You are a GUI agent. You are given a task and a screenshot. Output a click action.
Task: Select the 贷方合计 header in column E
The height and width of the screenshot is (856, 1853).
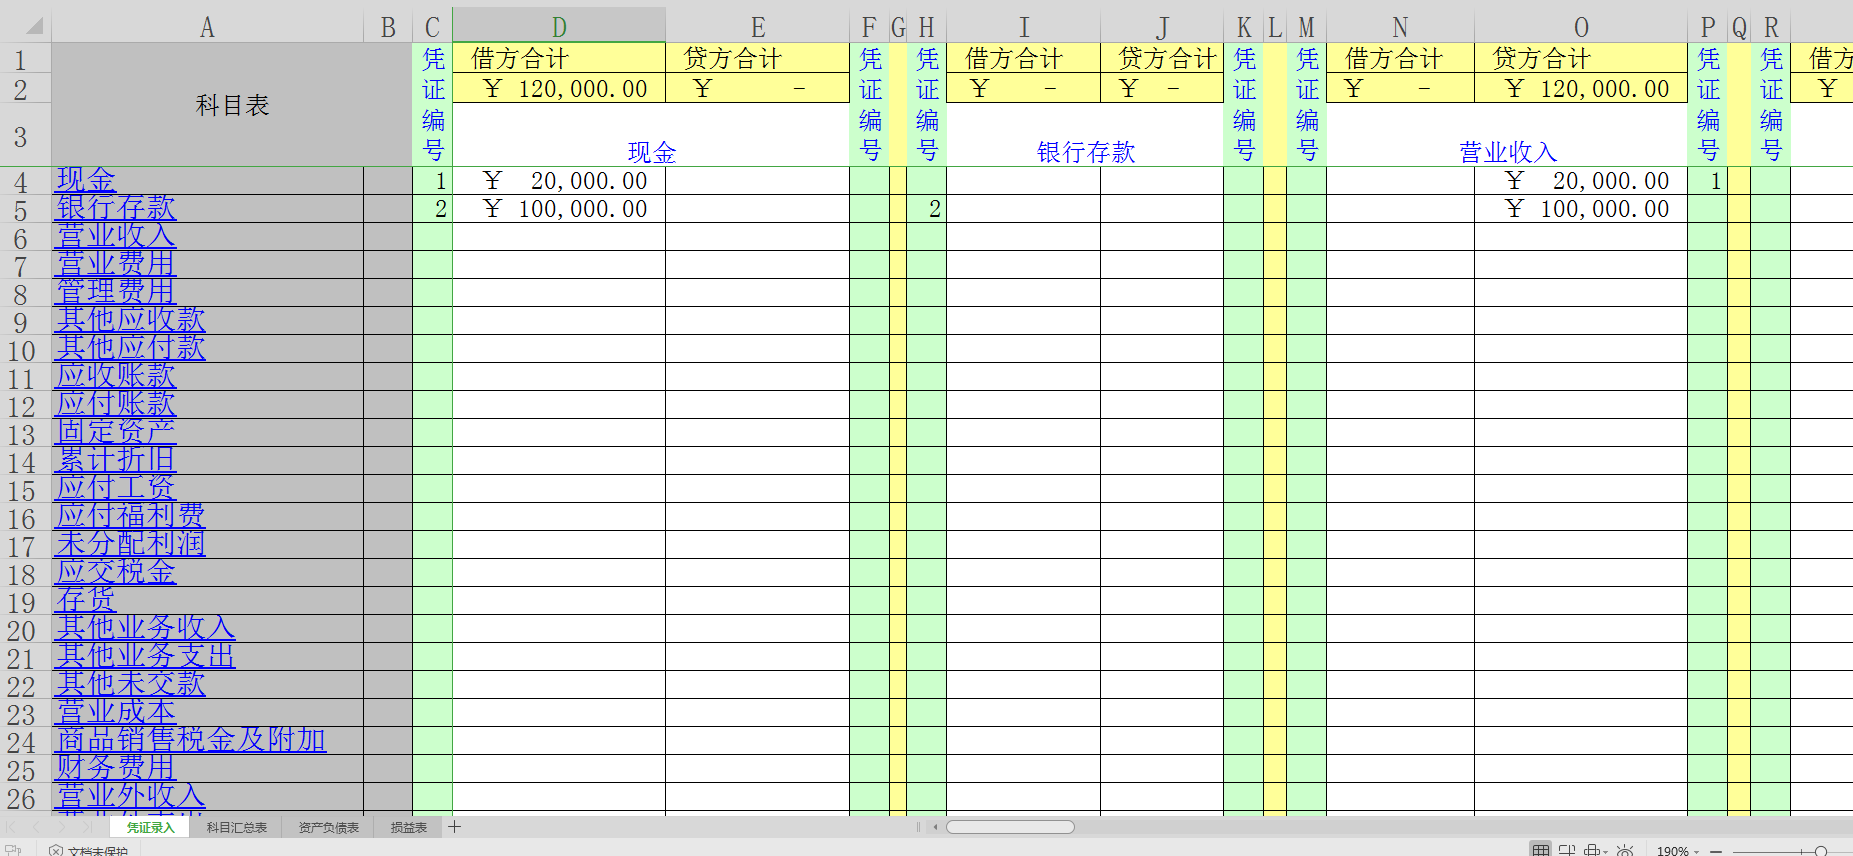coord(757,58)
